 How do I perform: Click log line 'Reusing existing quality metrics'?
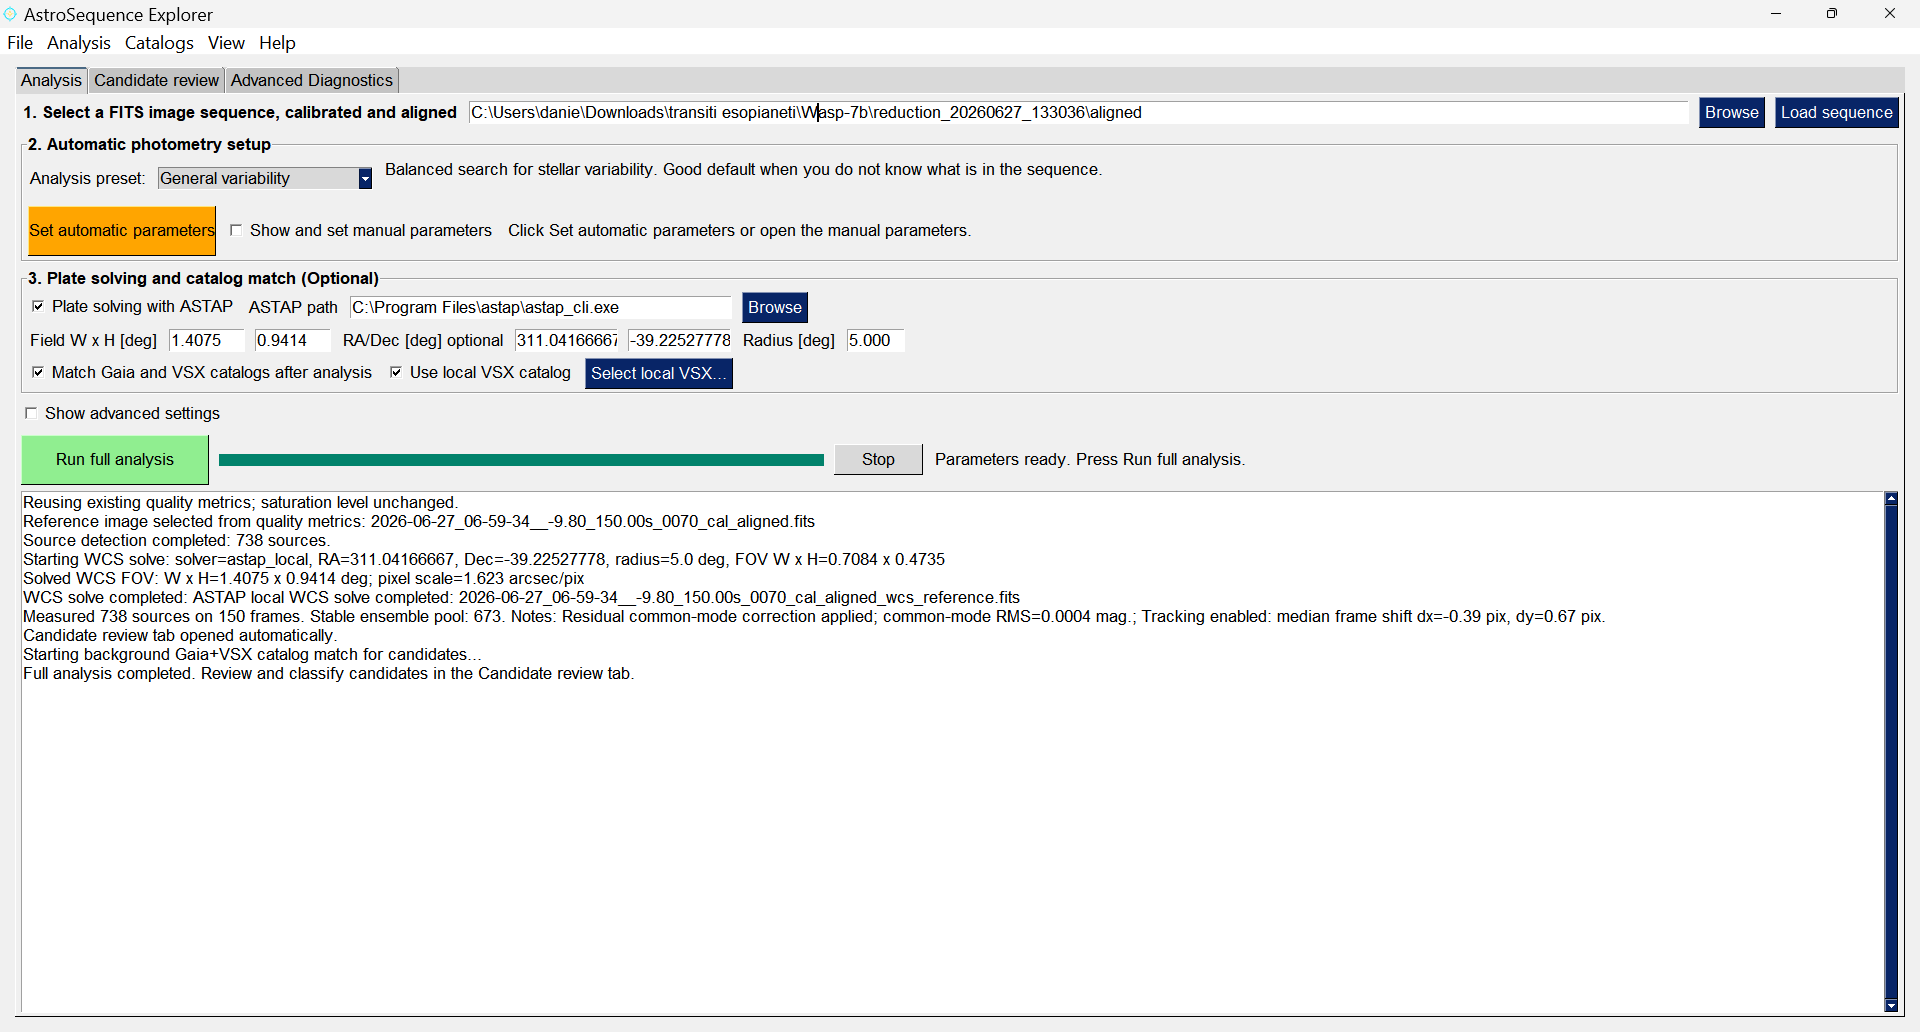[240, 502]
